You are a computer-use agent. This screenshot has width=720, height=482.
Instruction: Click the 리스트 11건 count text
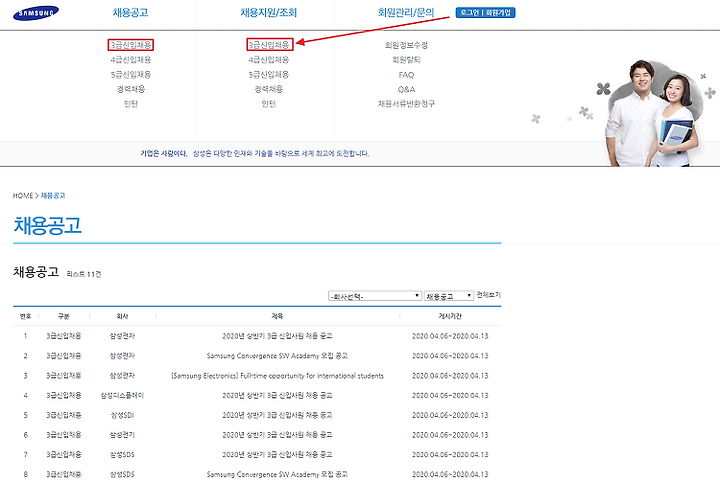point(84,274)
